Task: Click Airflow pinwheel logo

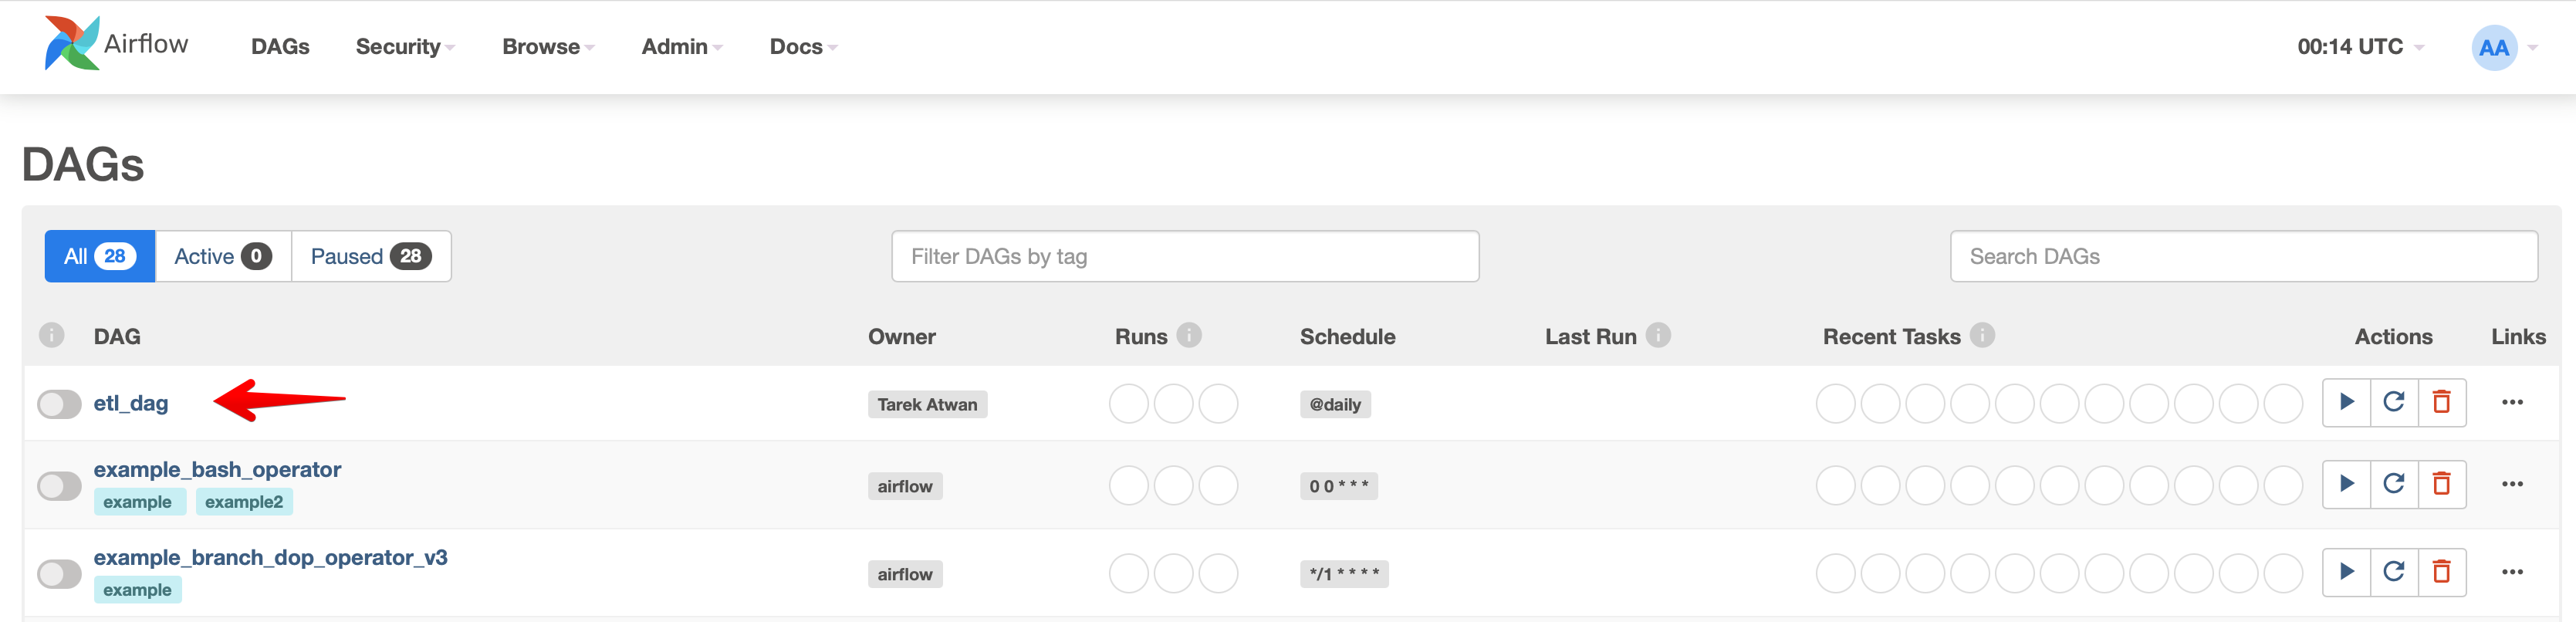Action: pos(72,44)
